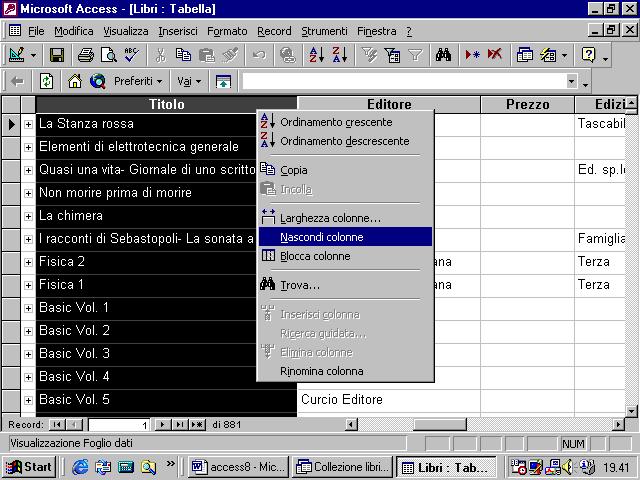Open the File menu
This screenshot has height=480, width=640.
tap(36, 31)
